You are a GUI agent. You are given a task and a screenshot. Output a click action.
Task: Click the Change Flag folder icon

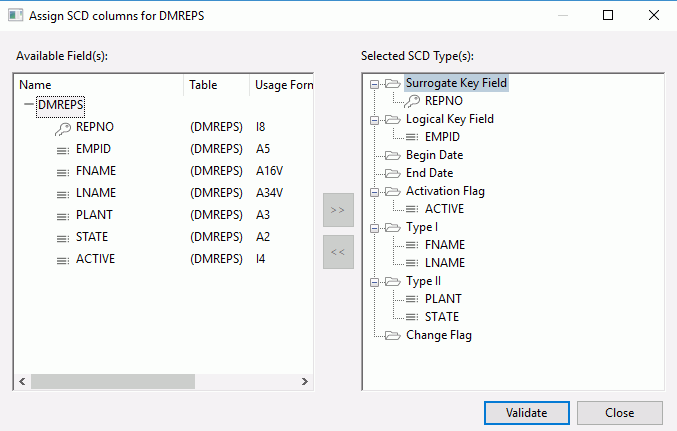392,336
